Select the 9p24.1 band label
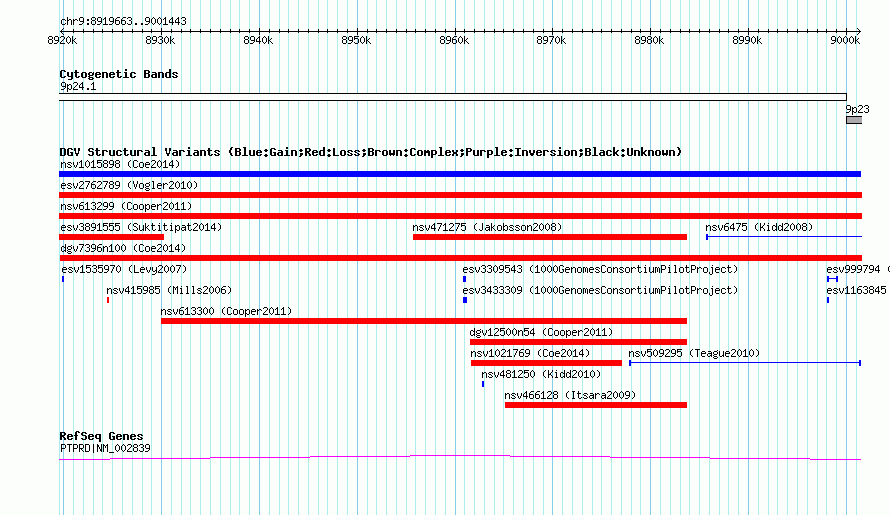The height and width of the screenshot is (515, 890). click(78, 86)
